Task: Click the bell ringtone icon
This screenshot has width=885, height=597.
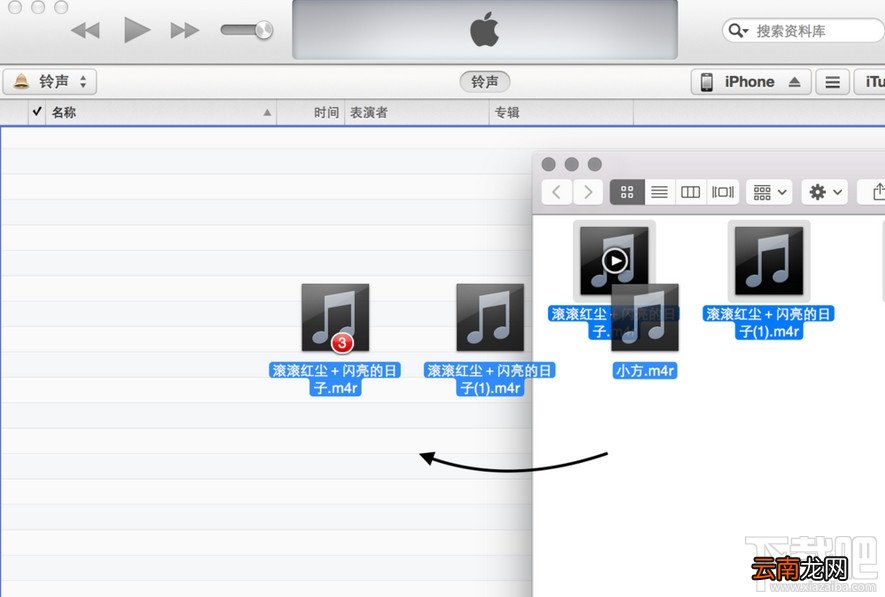Action: [21, 82]
